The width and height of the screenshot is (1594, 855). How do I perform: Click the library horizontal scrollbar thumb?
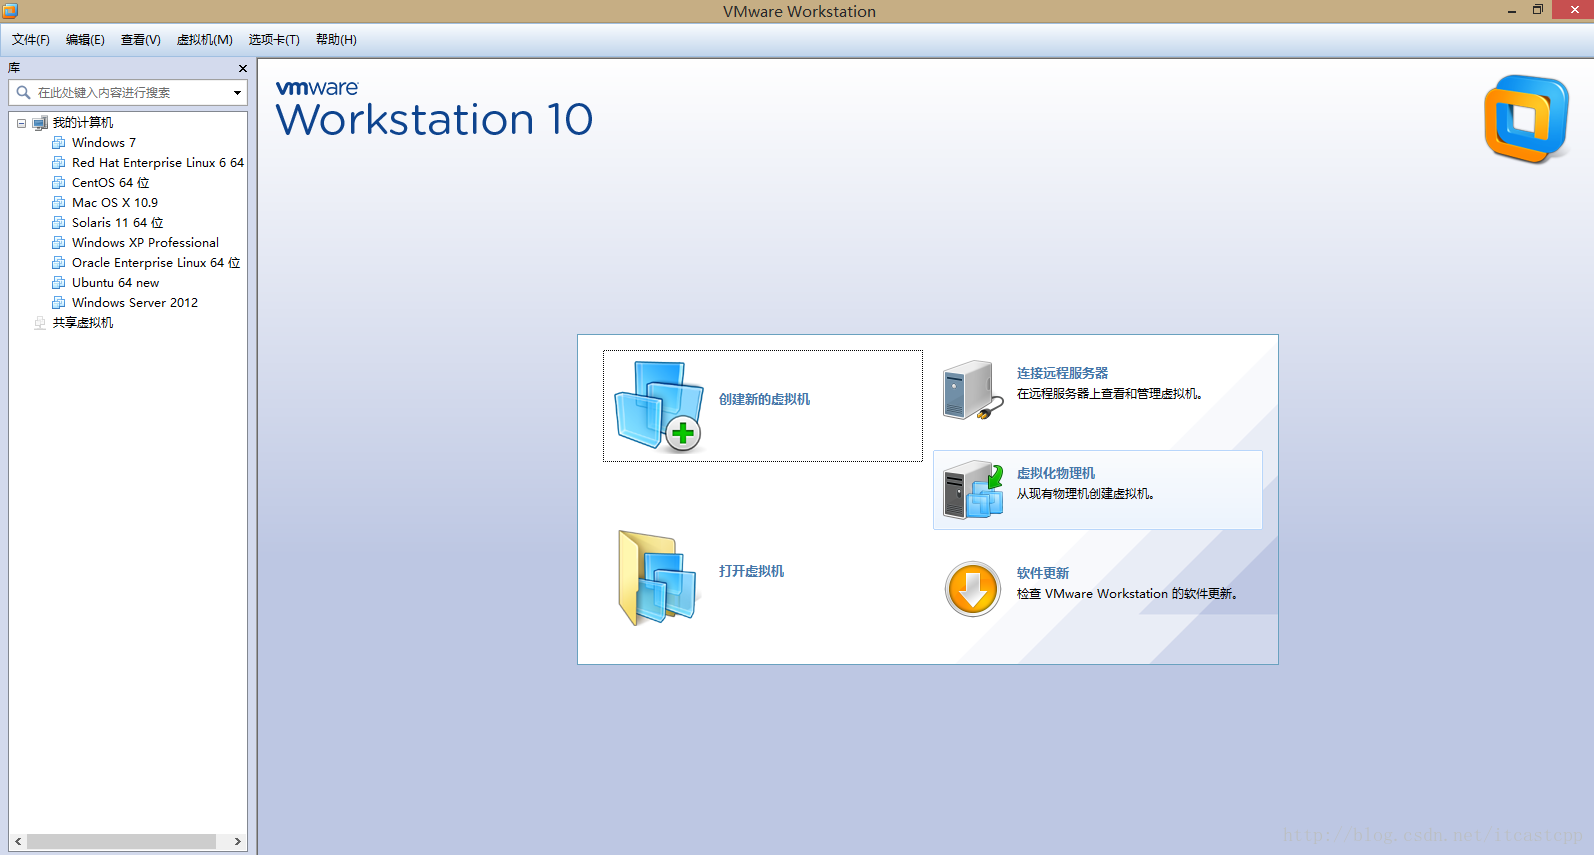coord(121,842)
